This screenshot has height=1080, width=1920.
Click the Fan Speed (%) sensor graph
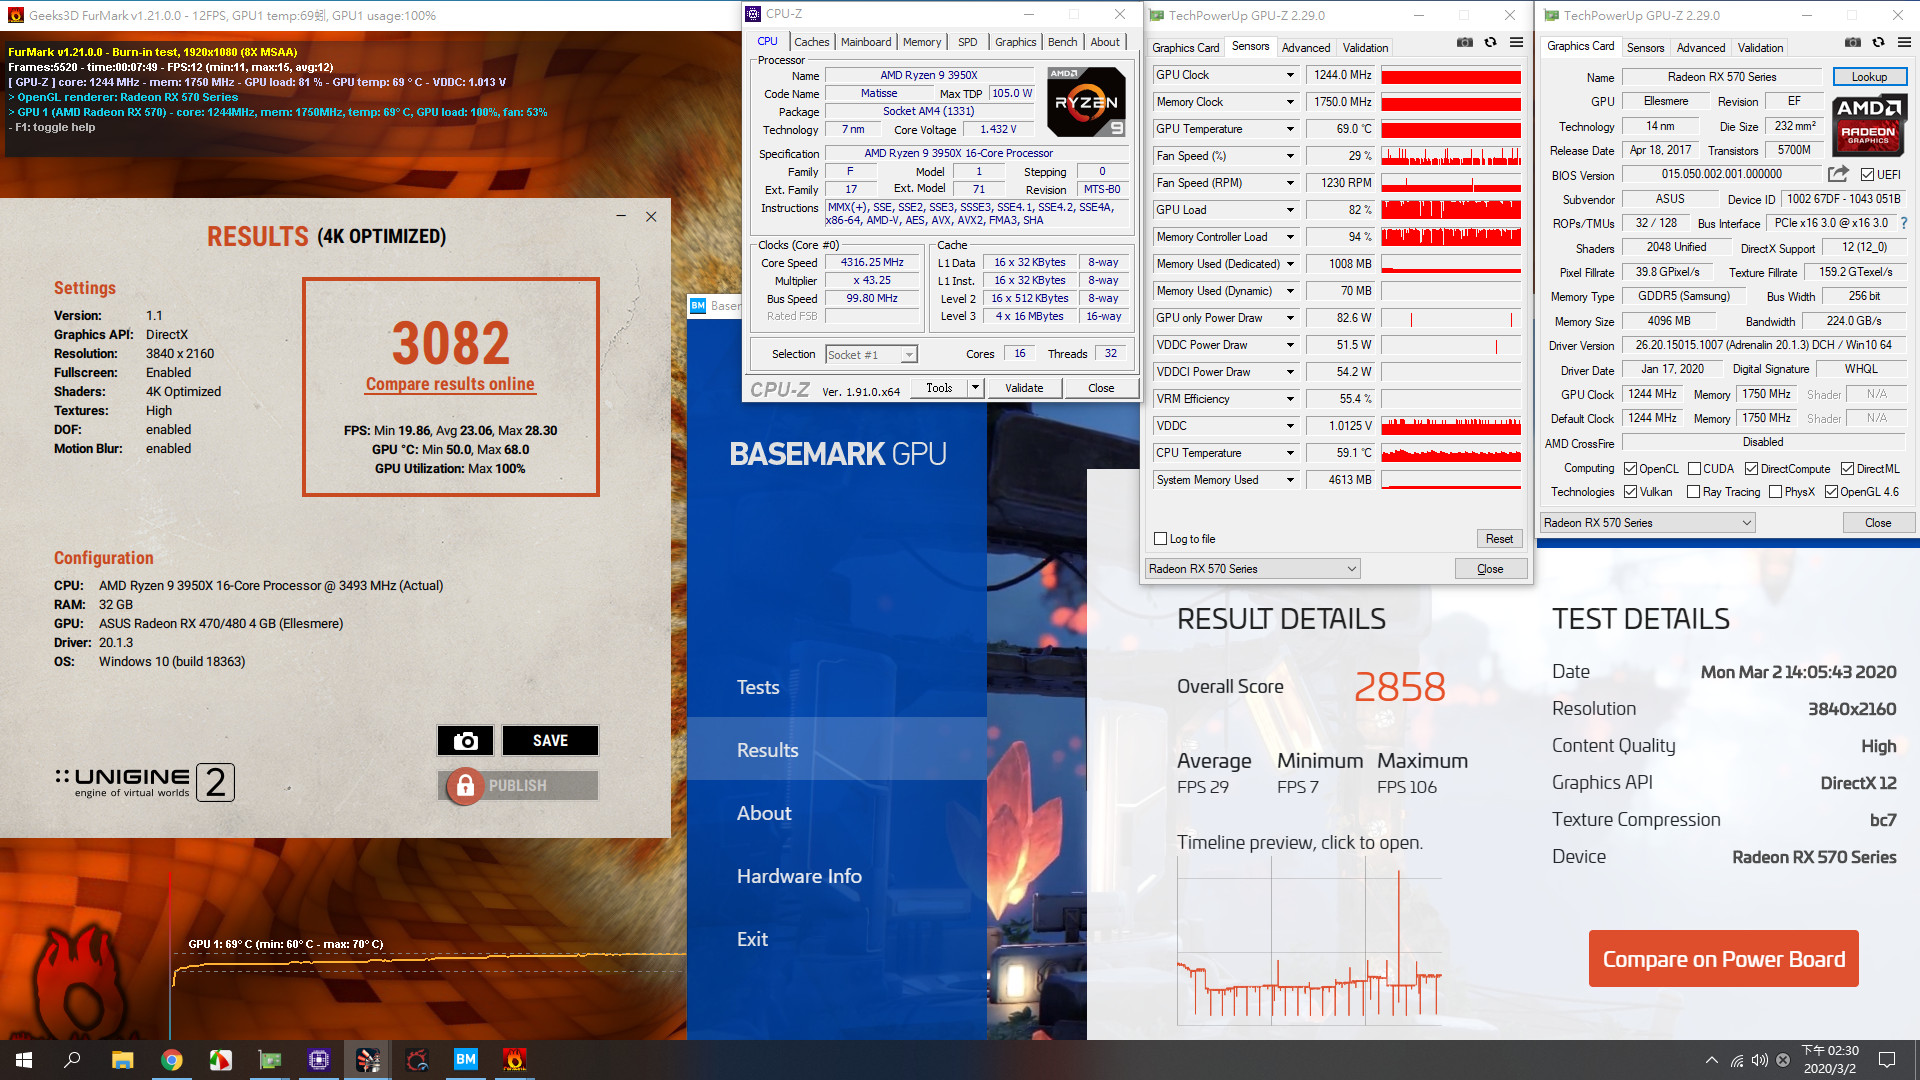(x=1451, y=156)
